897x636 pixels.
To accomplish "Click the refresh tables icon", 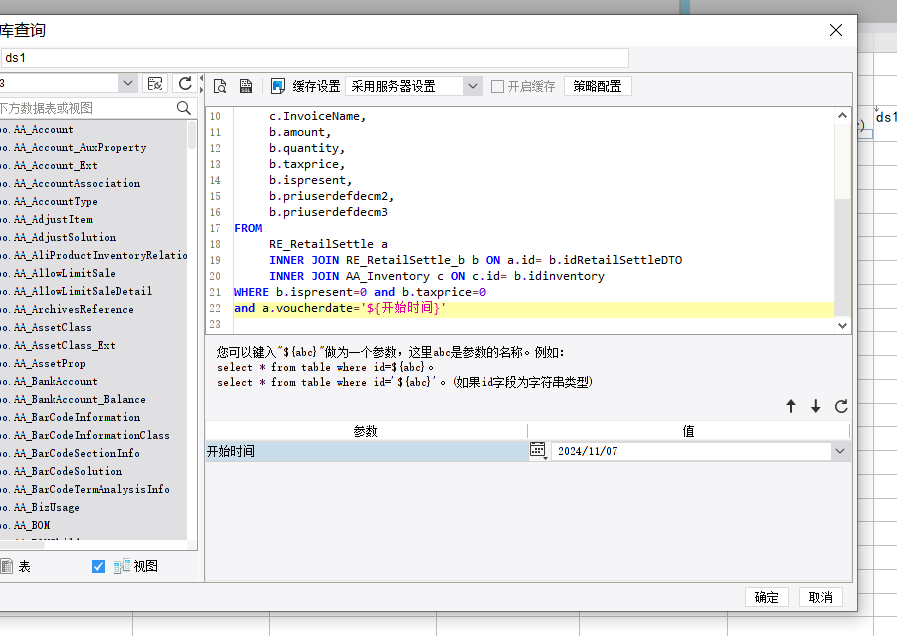I will click(185, 84).
